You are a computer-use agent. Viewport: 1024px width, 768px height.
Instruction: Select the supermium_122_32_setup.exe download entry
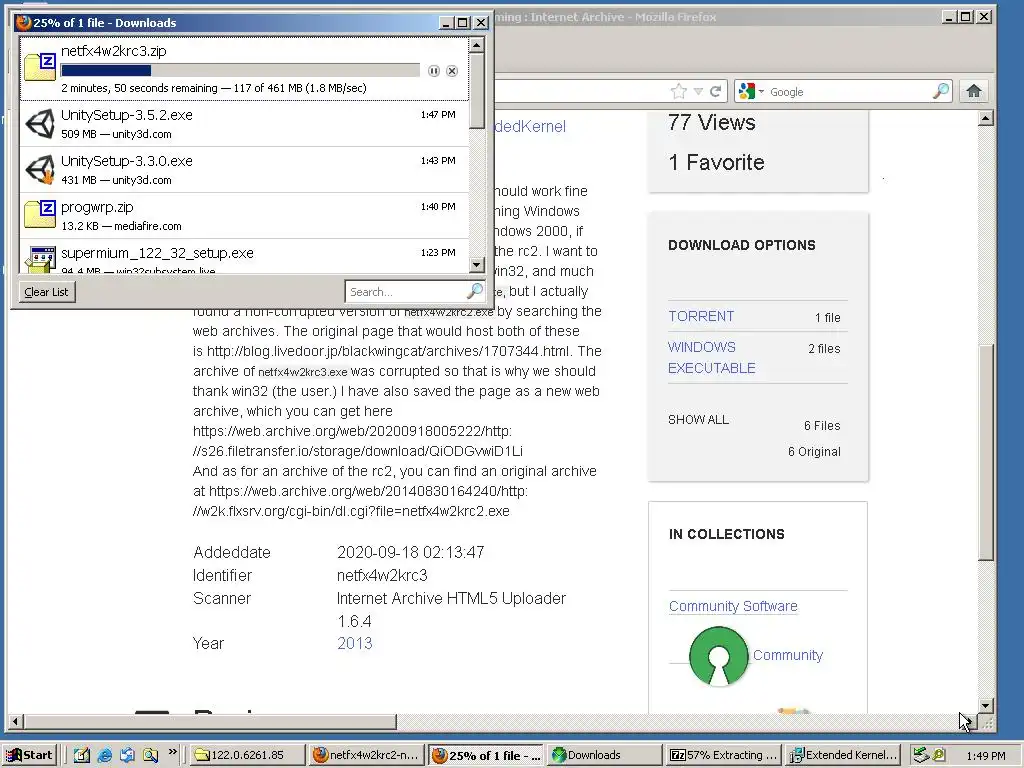tap(244, 257)
